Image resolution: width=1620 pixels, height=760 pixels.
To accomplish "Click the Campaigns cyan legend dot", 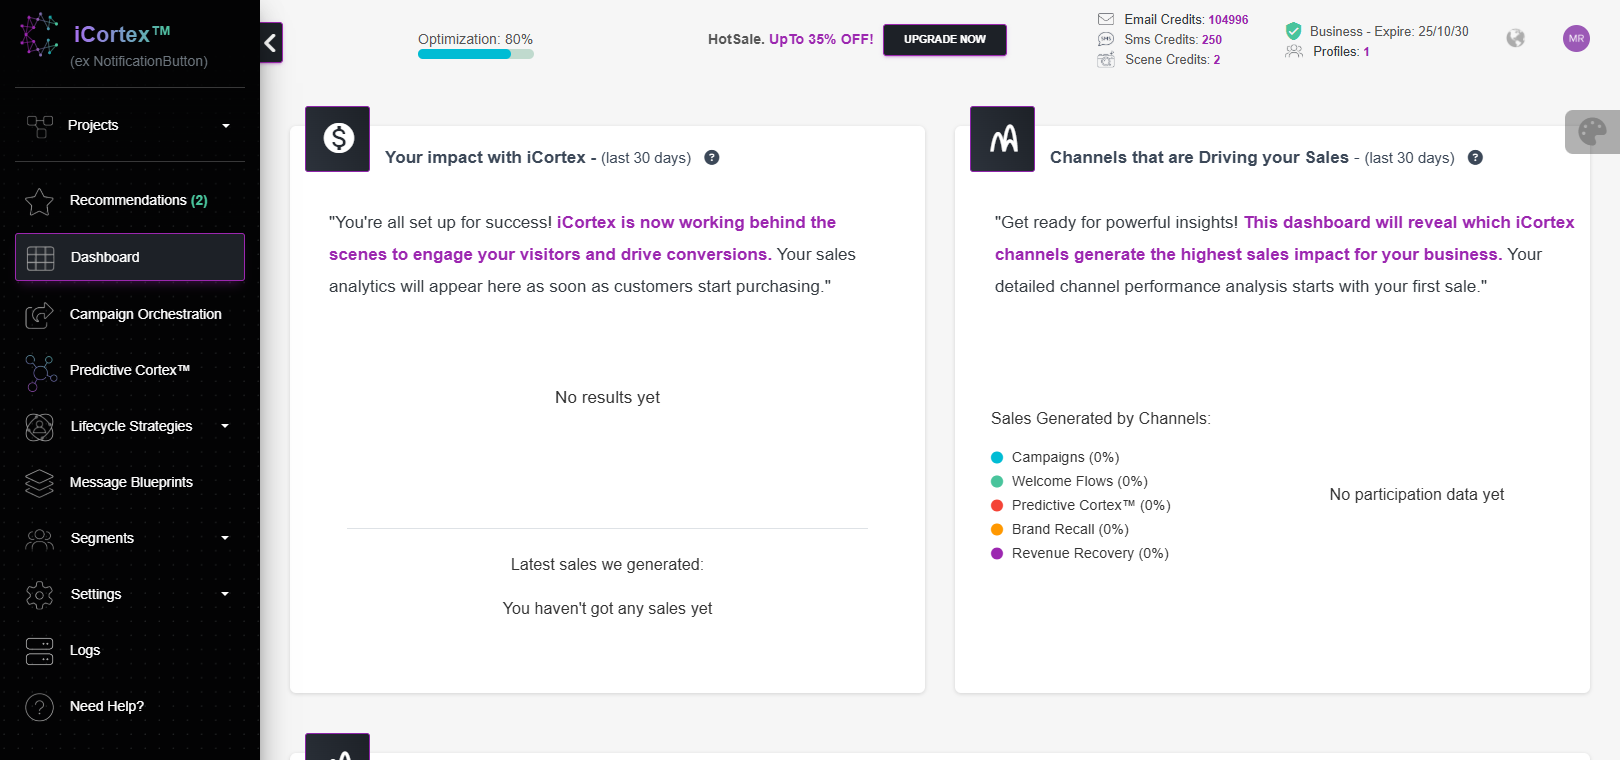I will click(x=997, y=457).
